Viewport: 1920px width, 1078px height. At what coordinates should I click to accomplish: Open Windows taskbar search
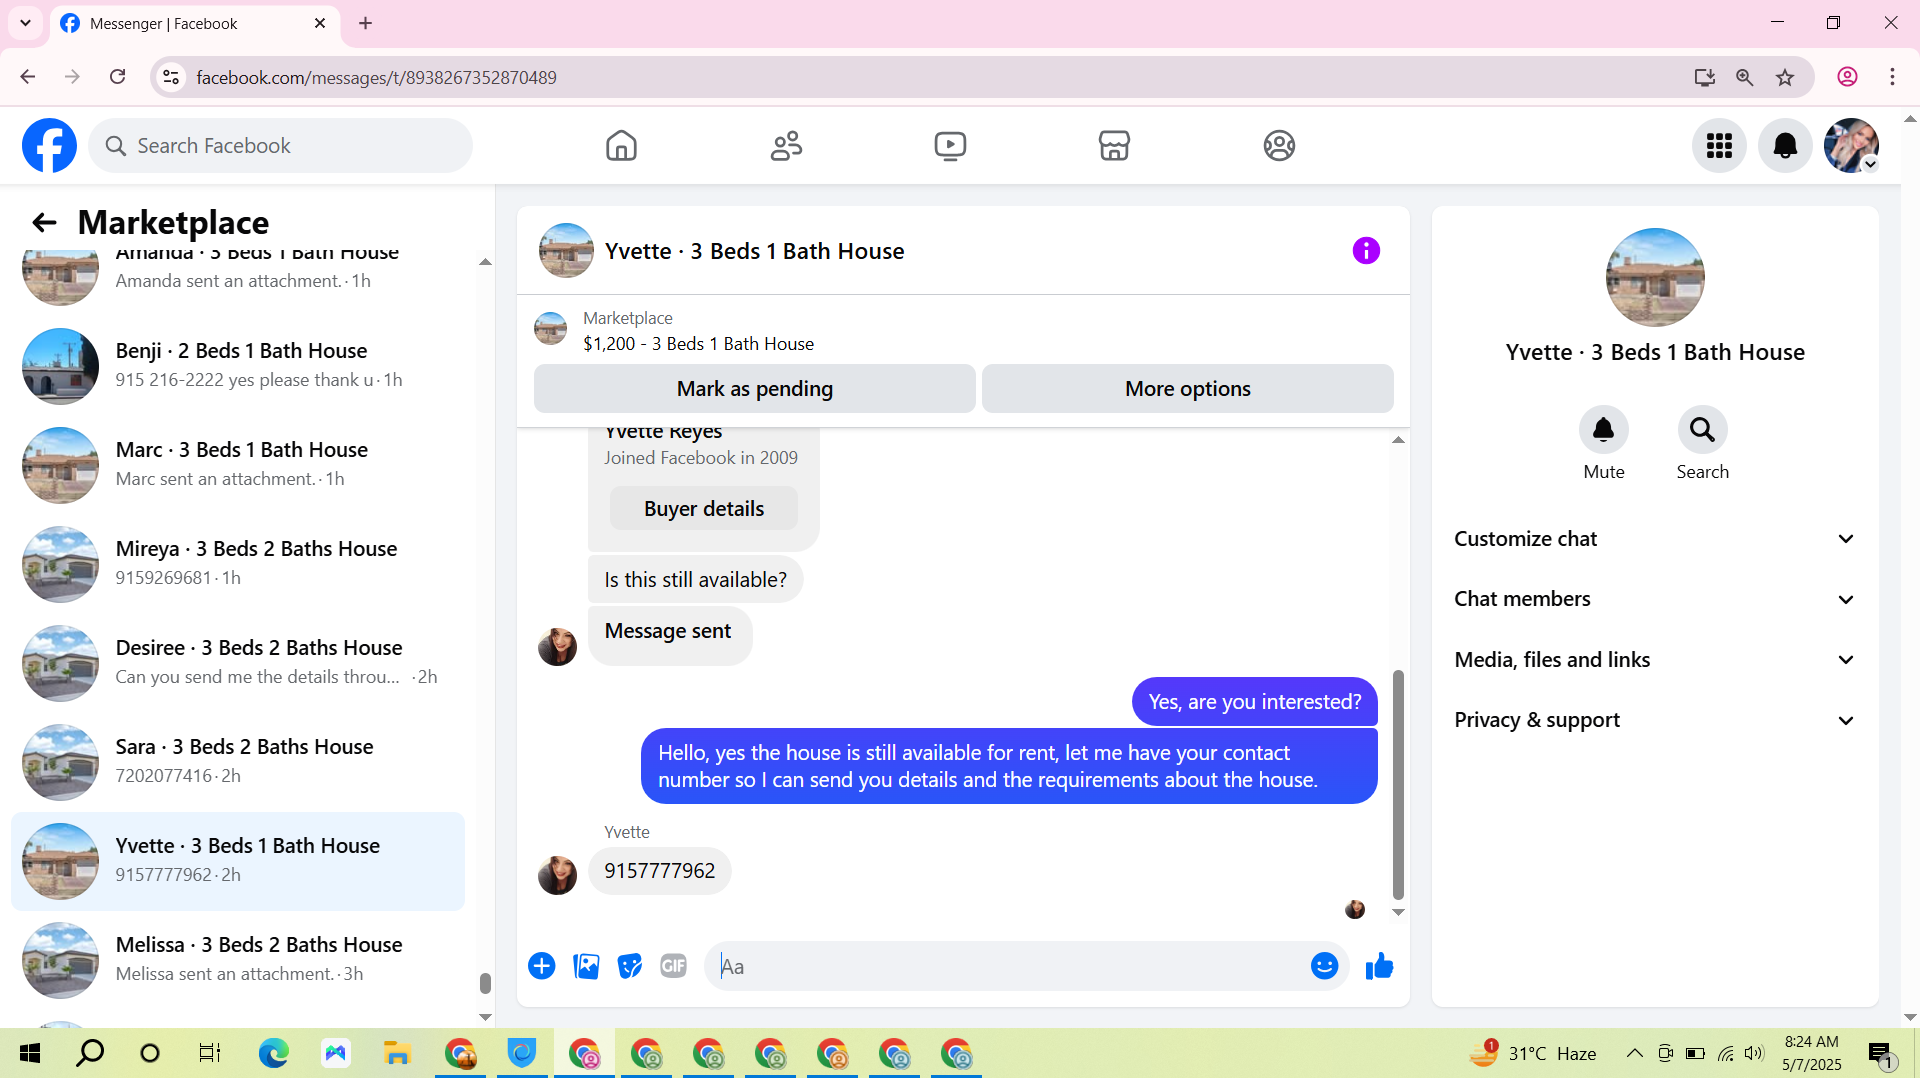[x=90, y=1053]
